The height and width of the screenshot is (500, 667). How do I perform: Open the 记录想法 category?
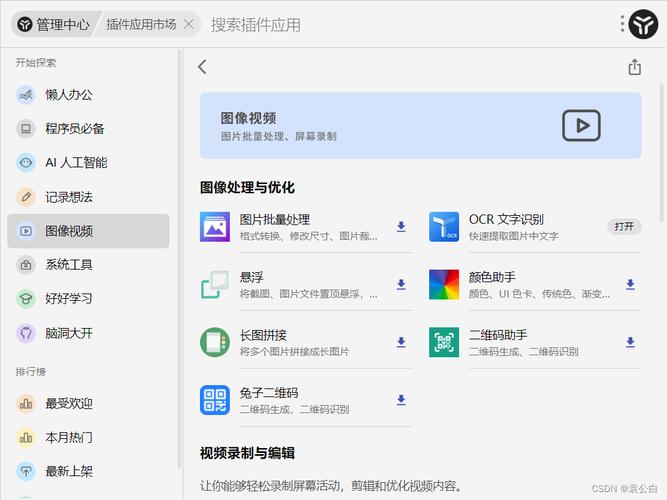(88, 197)
